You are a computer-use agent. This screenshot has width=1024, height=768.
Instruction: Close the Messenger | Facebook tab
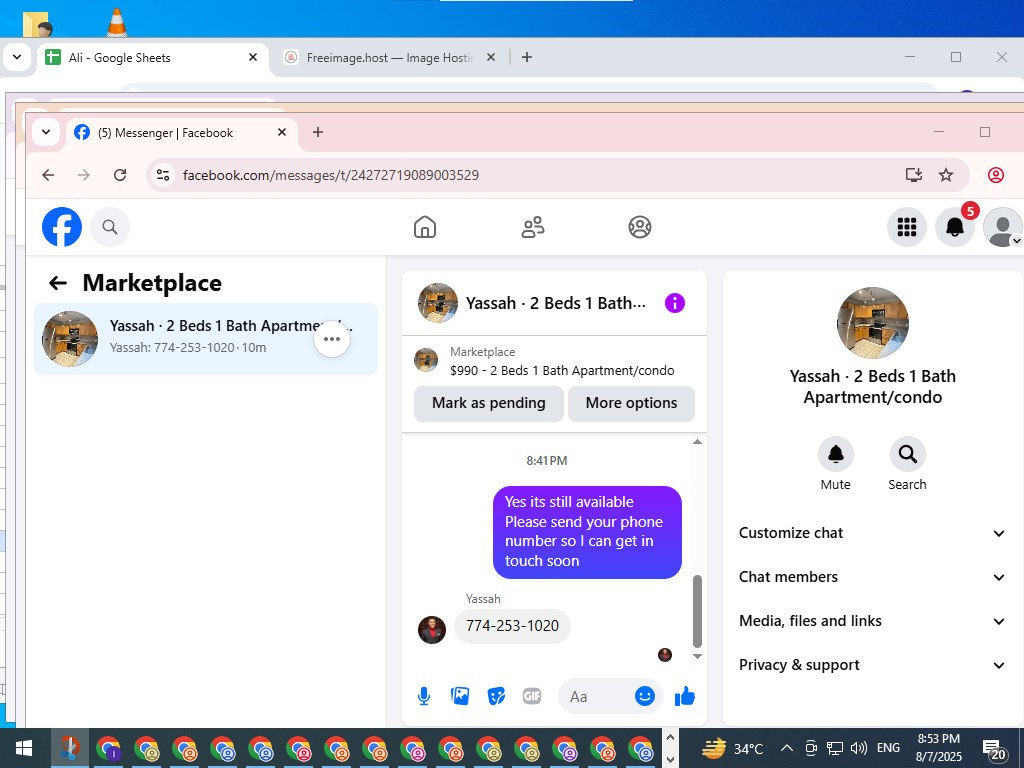click(281, 132)
